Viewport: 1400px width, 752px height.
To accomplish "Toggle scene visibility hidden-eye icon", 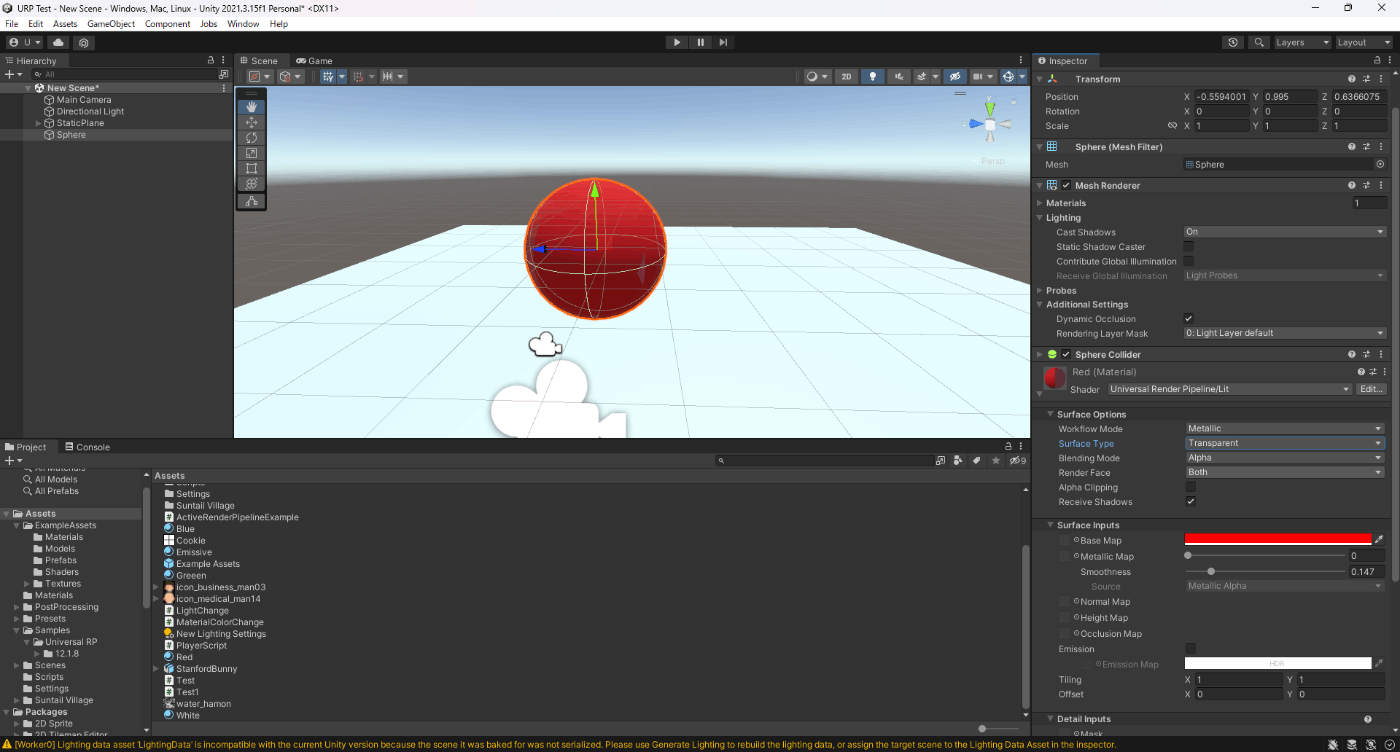I will coord(955,76).
